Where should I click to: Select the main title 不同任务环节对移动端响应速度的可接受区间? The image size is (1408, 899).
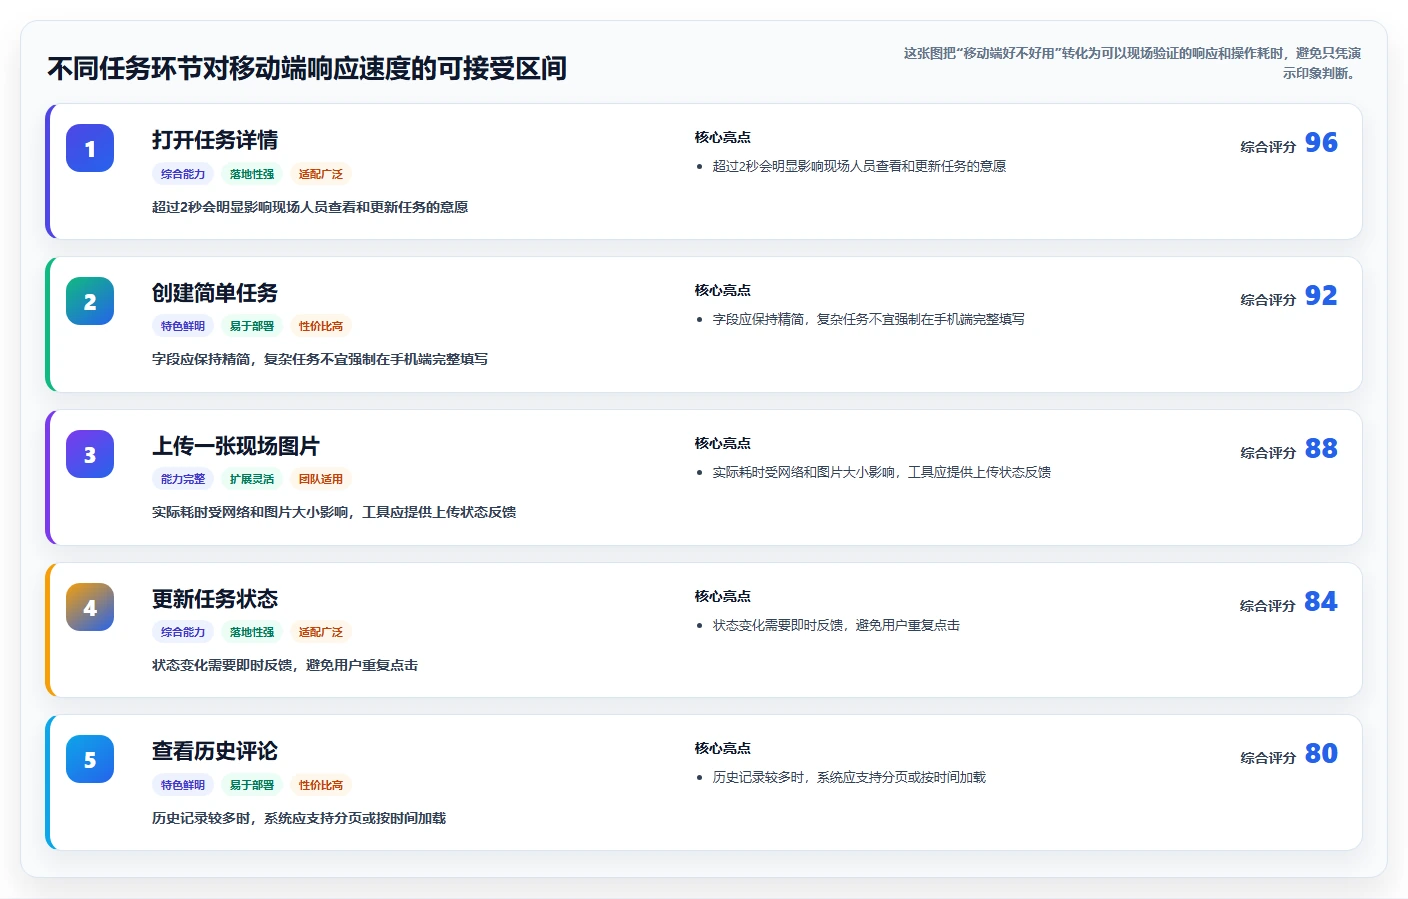point(307,68)
